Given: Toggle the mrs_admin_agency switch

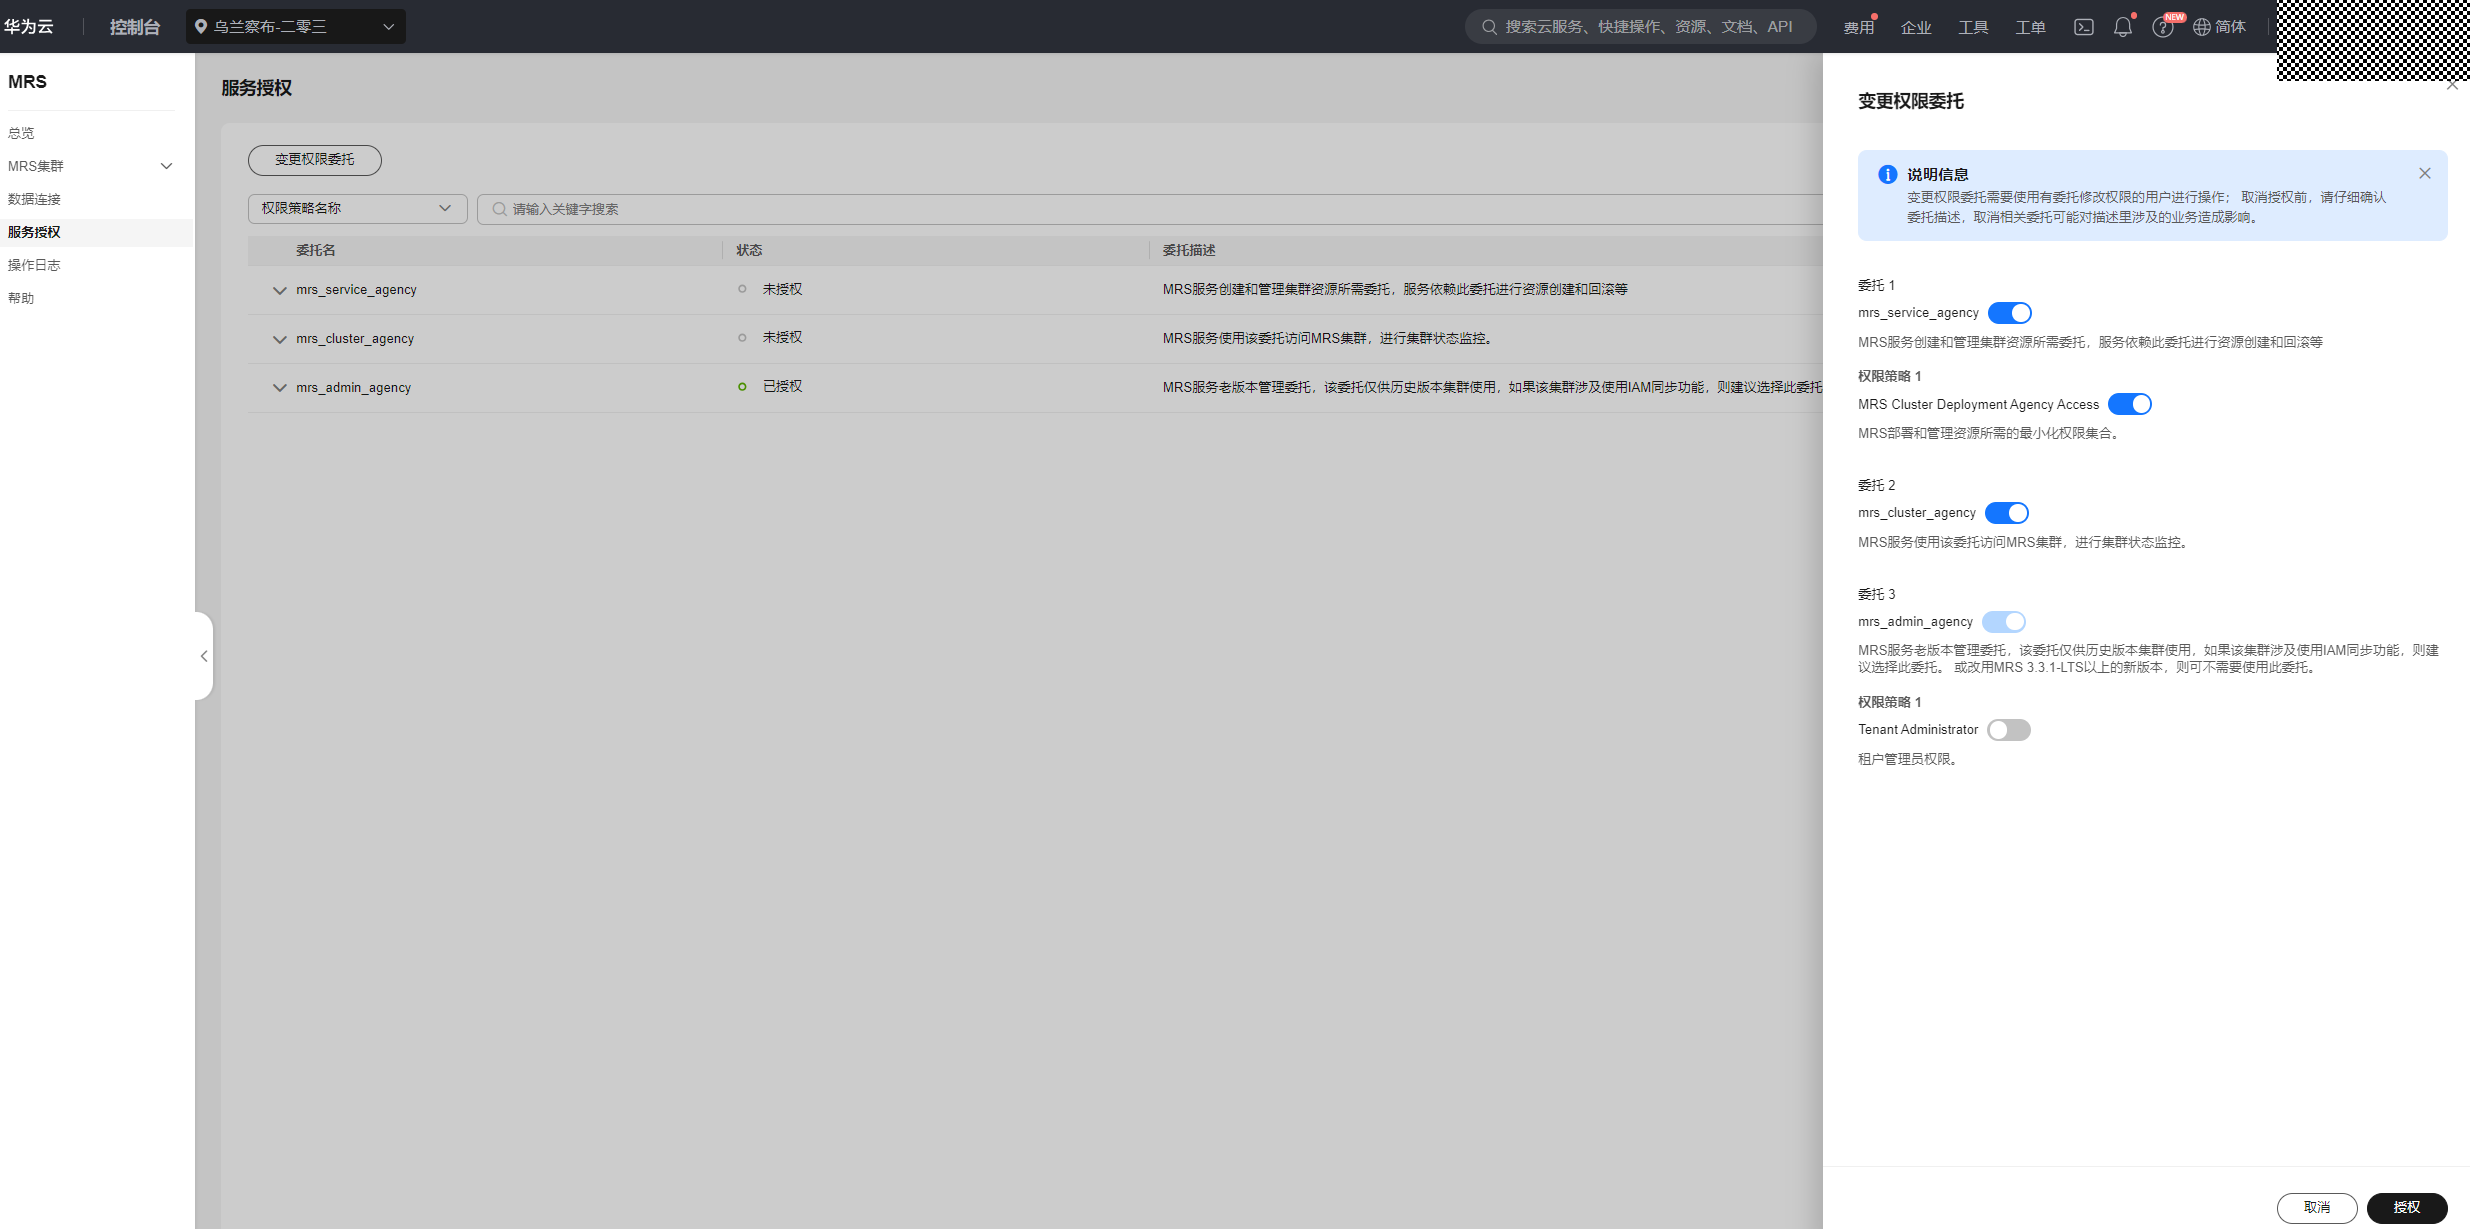Looking at the screenshot, I should point(2003,622).
